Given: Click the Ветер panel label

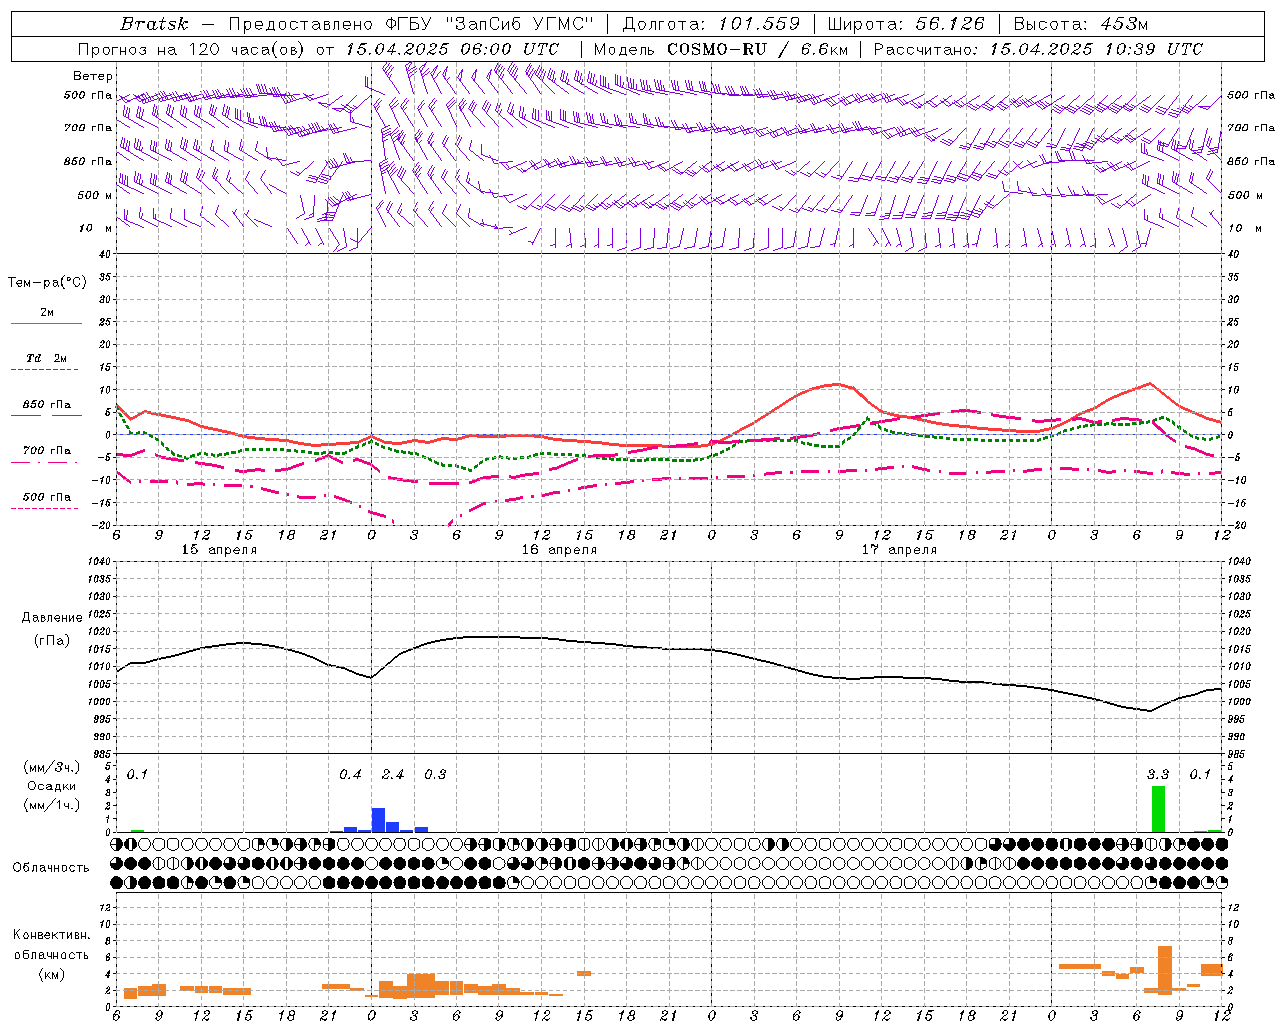Looking at the screenshot, I should 92,76.
